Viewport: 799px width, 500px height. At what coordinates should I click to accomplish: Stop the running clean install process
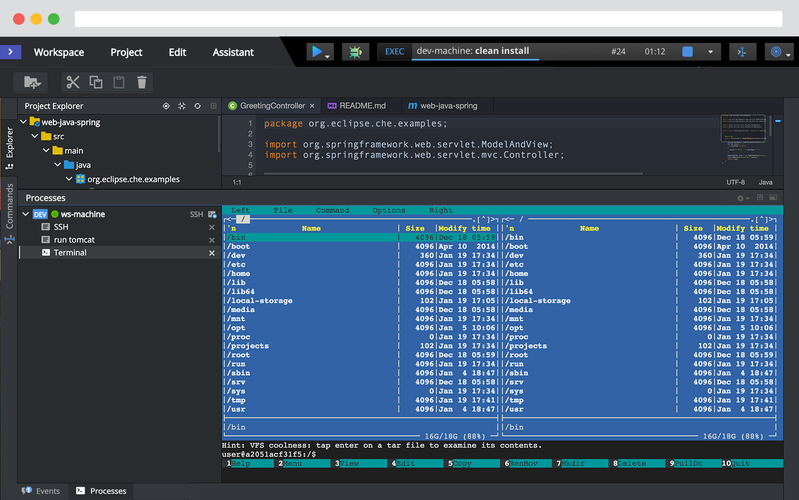[688, 52]
